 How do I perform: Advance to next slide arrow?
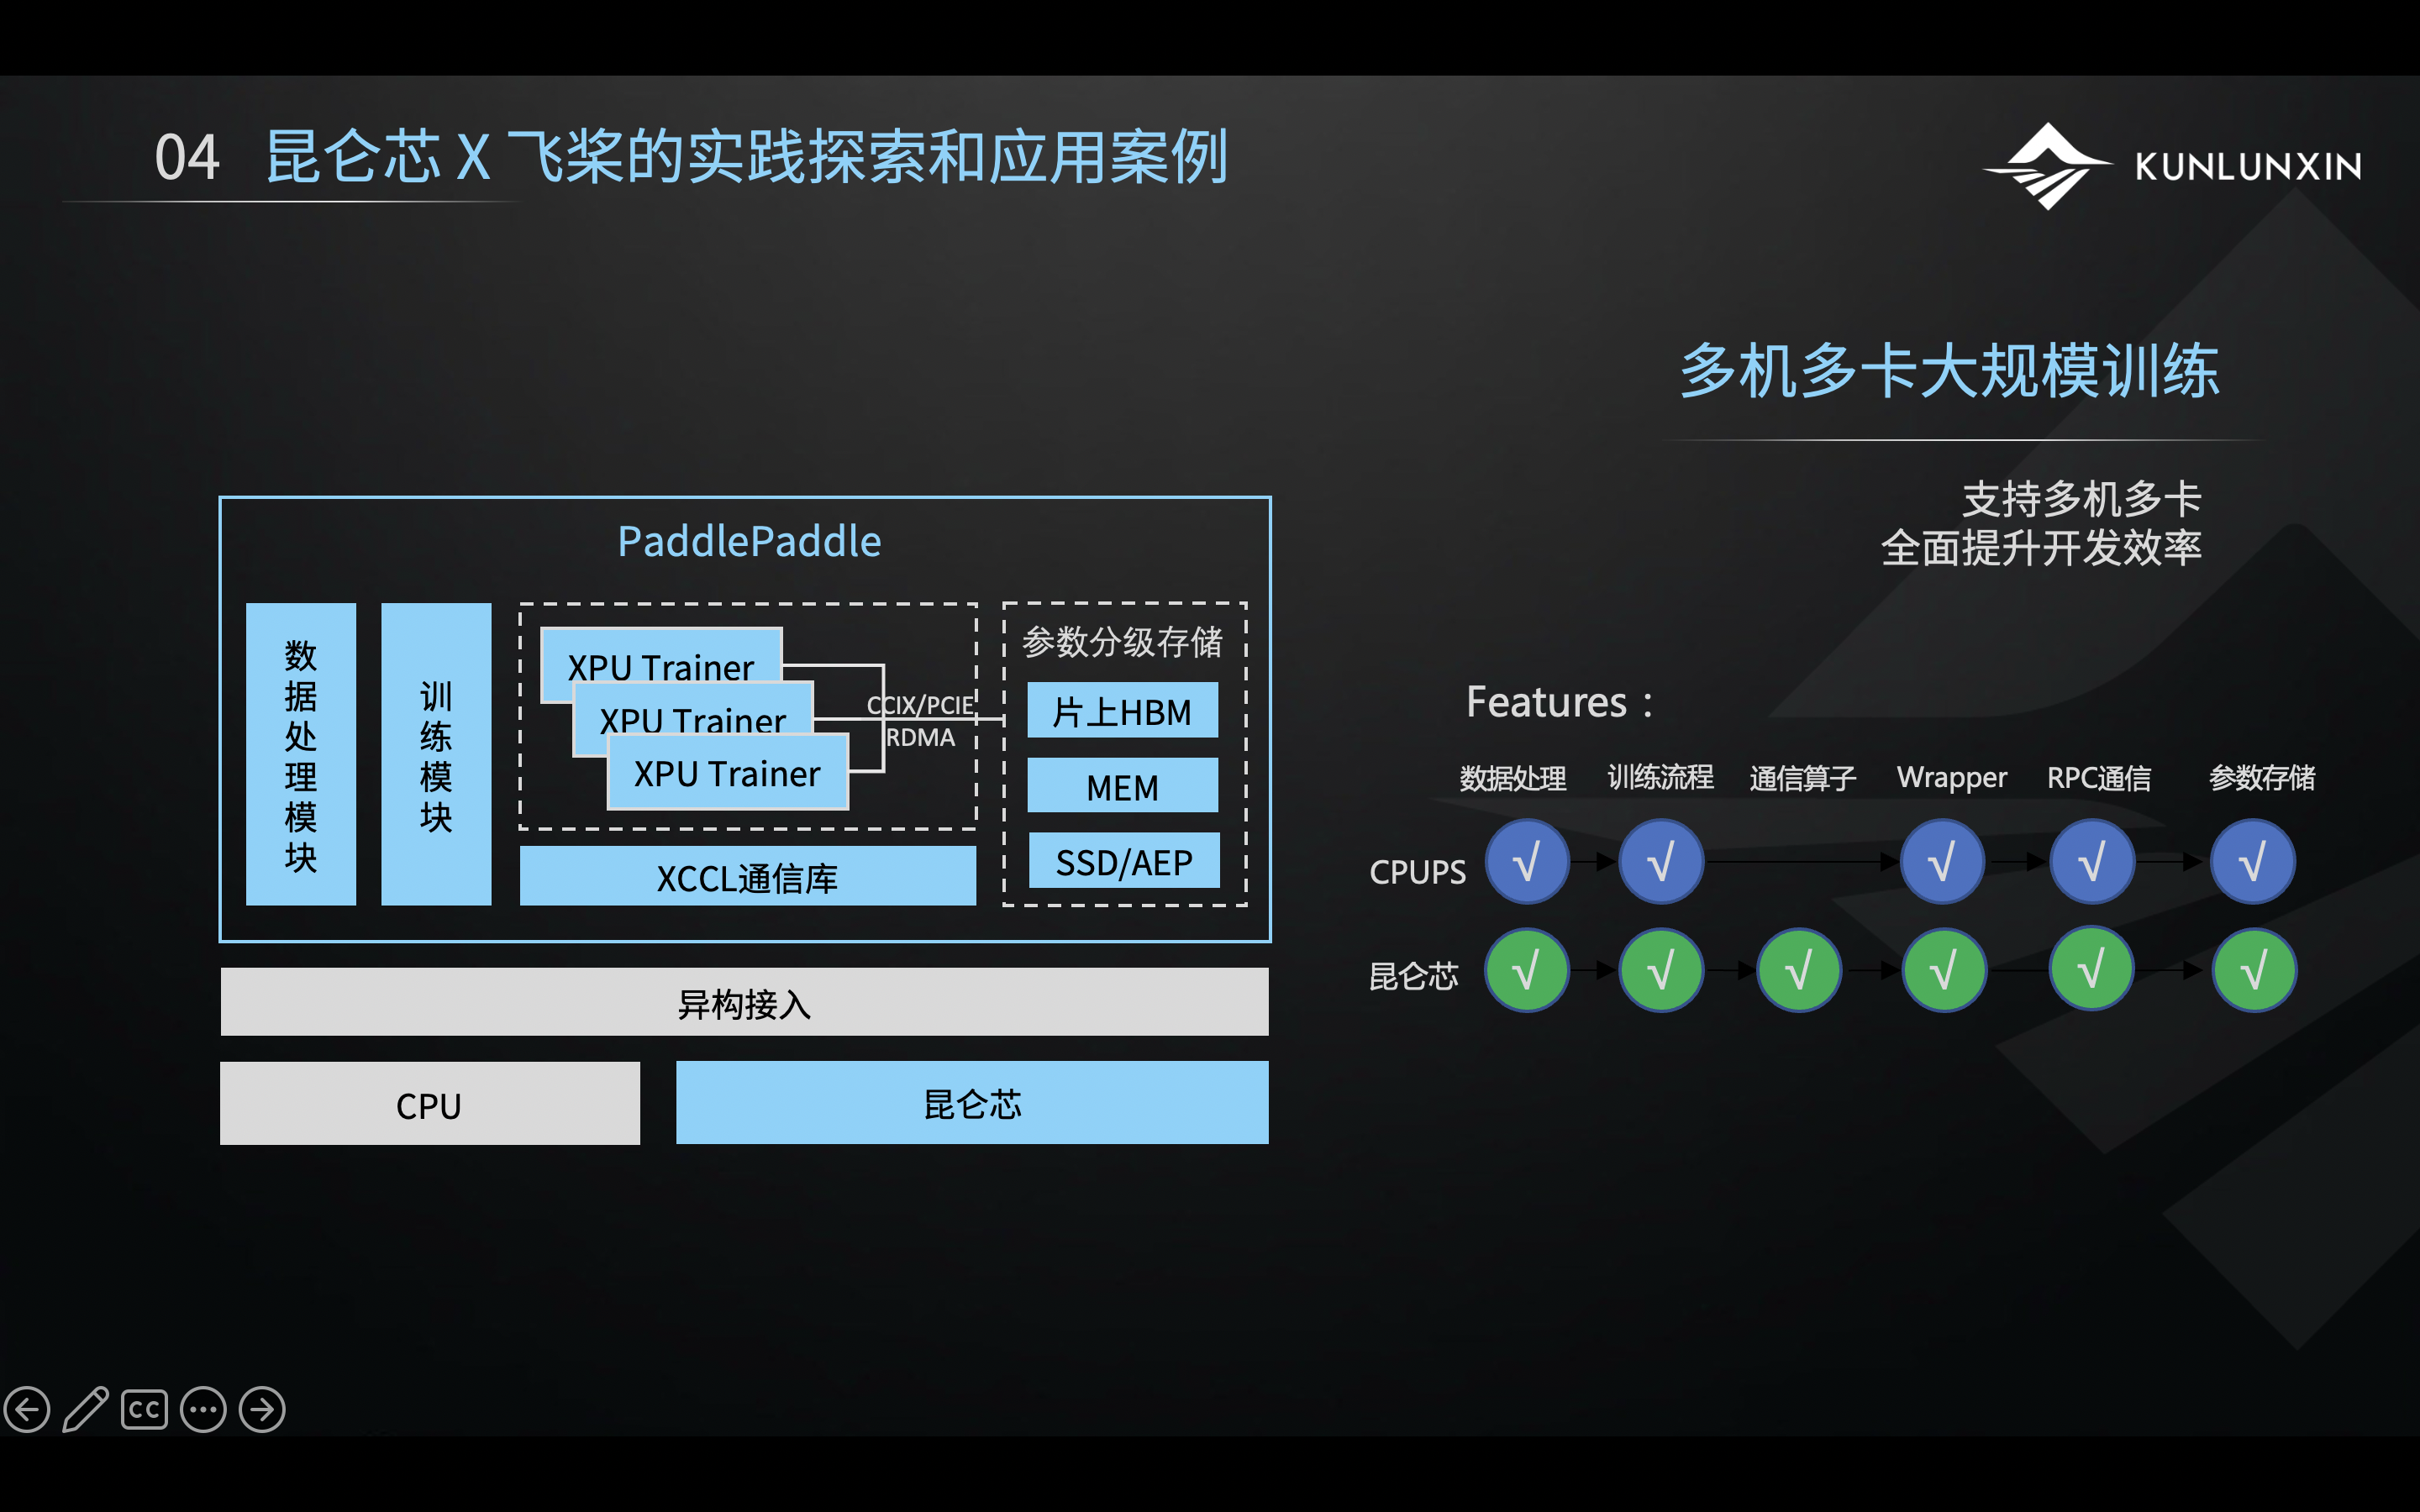[x=262, y=1410]
